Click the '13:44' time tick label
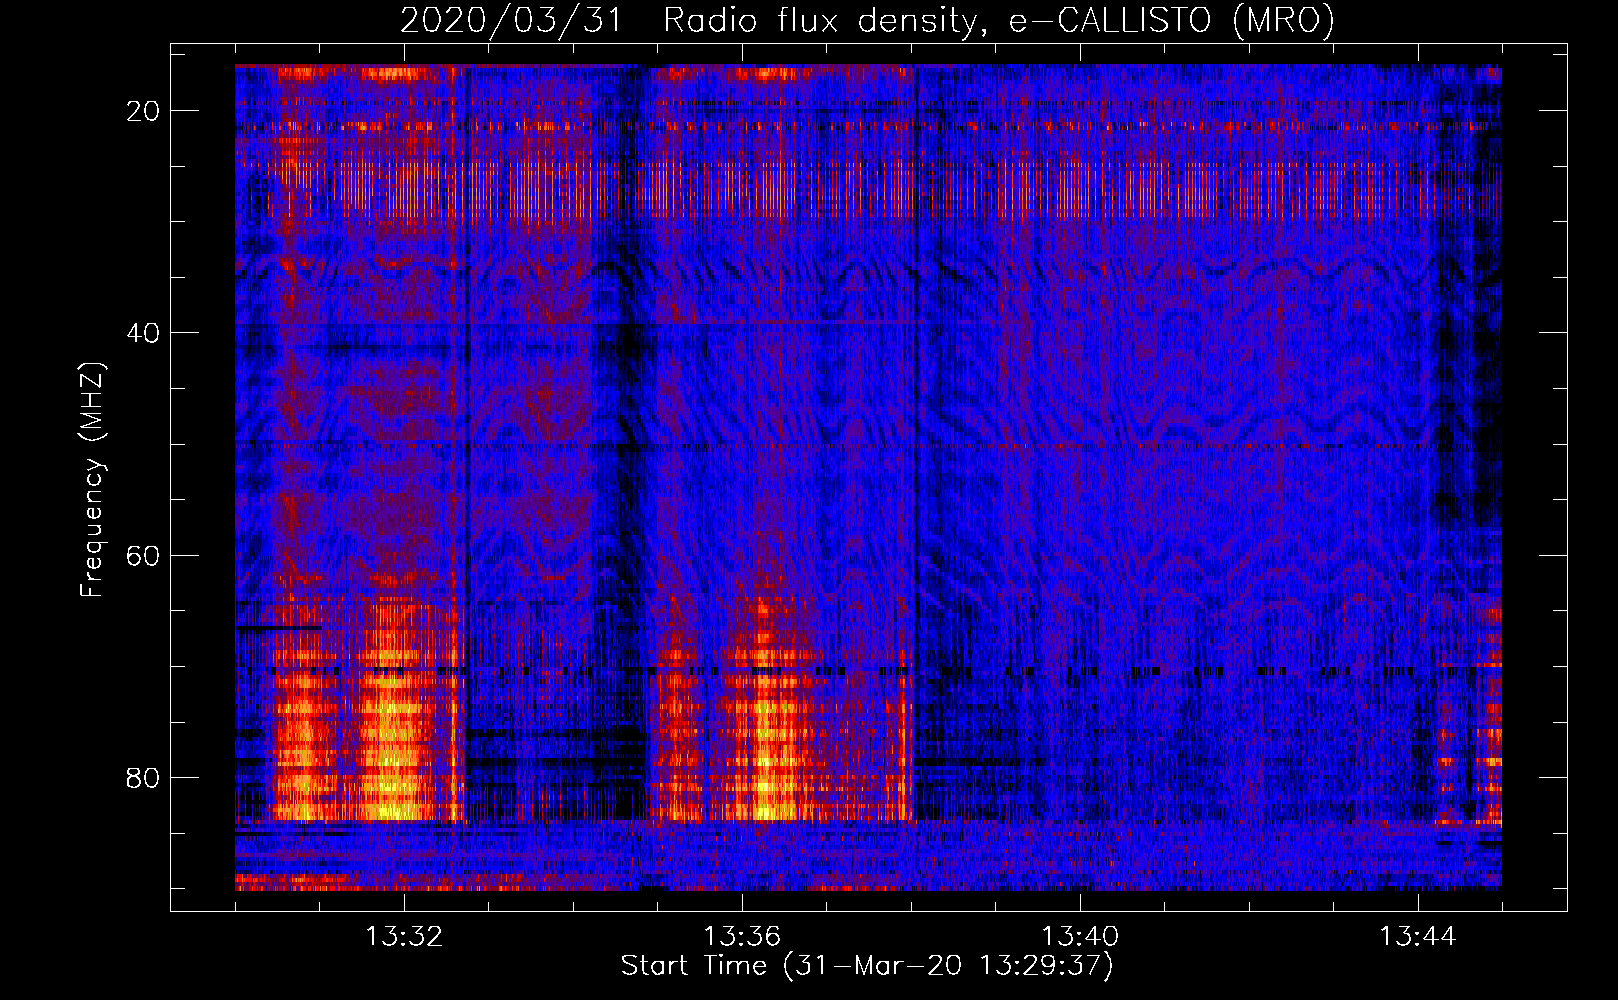 point(1418,936)
